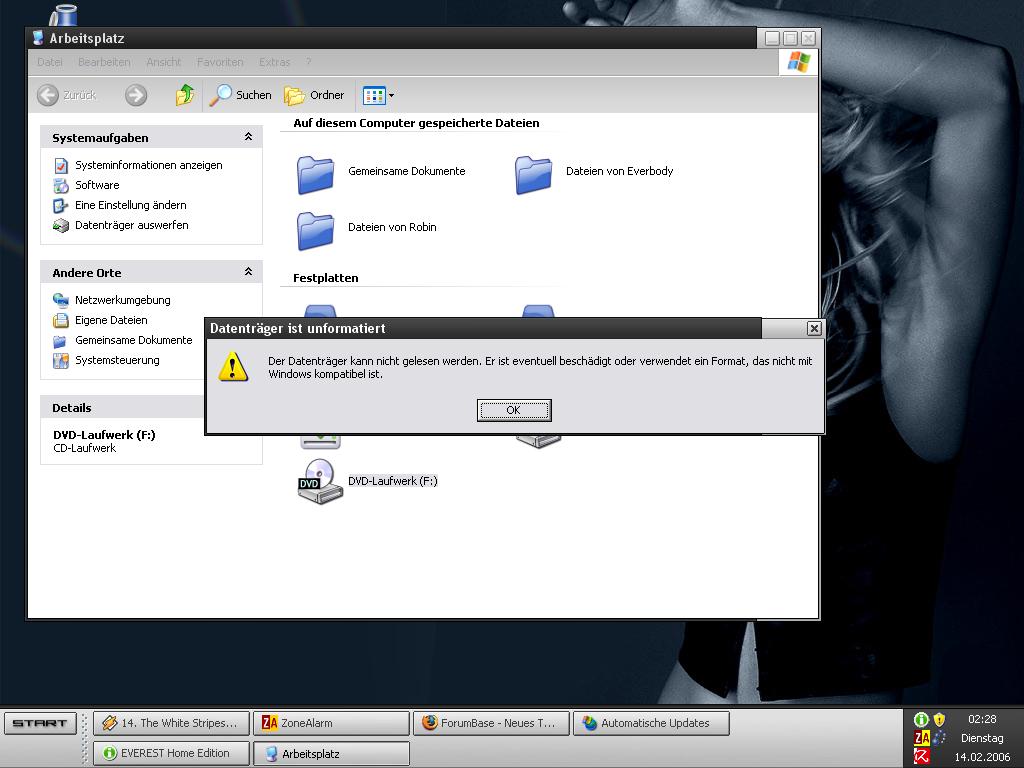Click the Netzwerkumgebung globe icon
This screenshot has height=768, width=1024.
pyautogui.click(x=61, y=300)
